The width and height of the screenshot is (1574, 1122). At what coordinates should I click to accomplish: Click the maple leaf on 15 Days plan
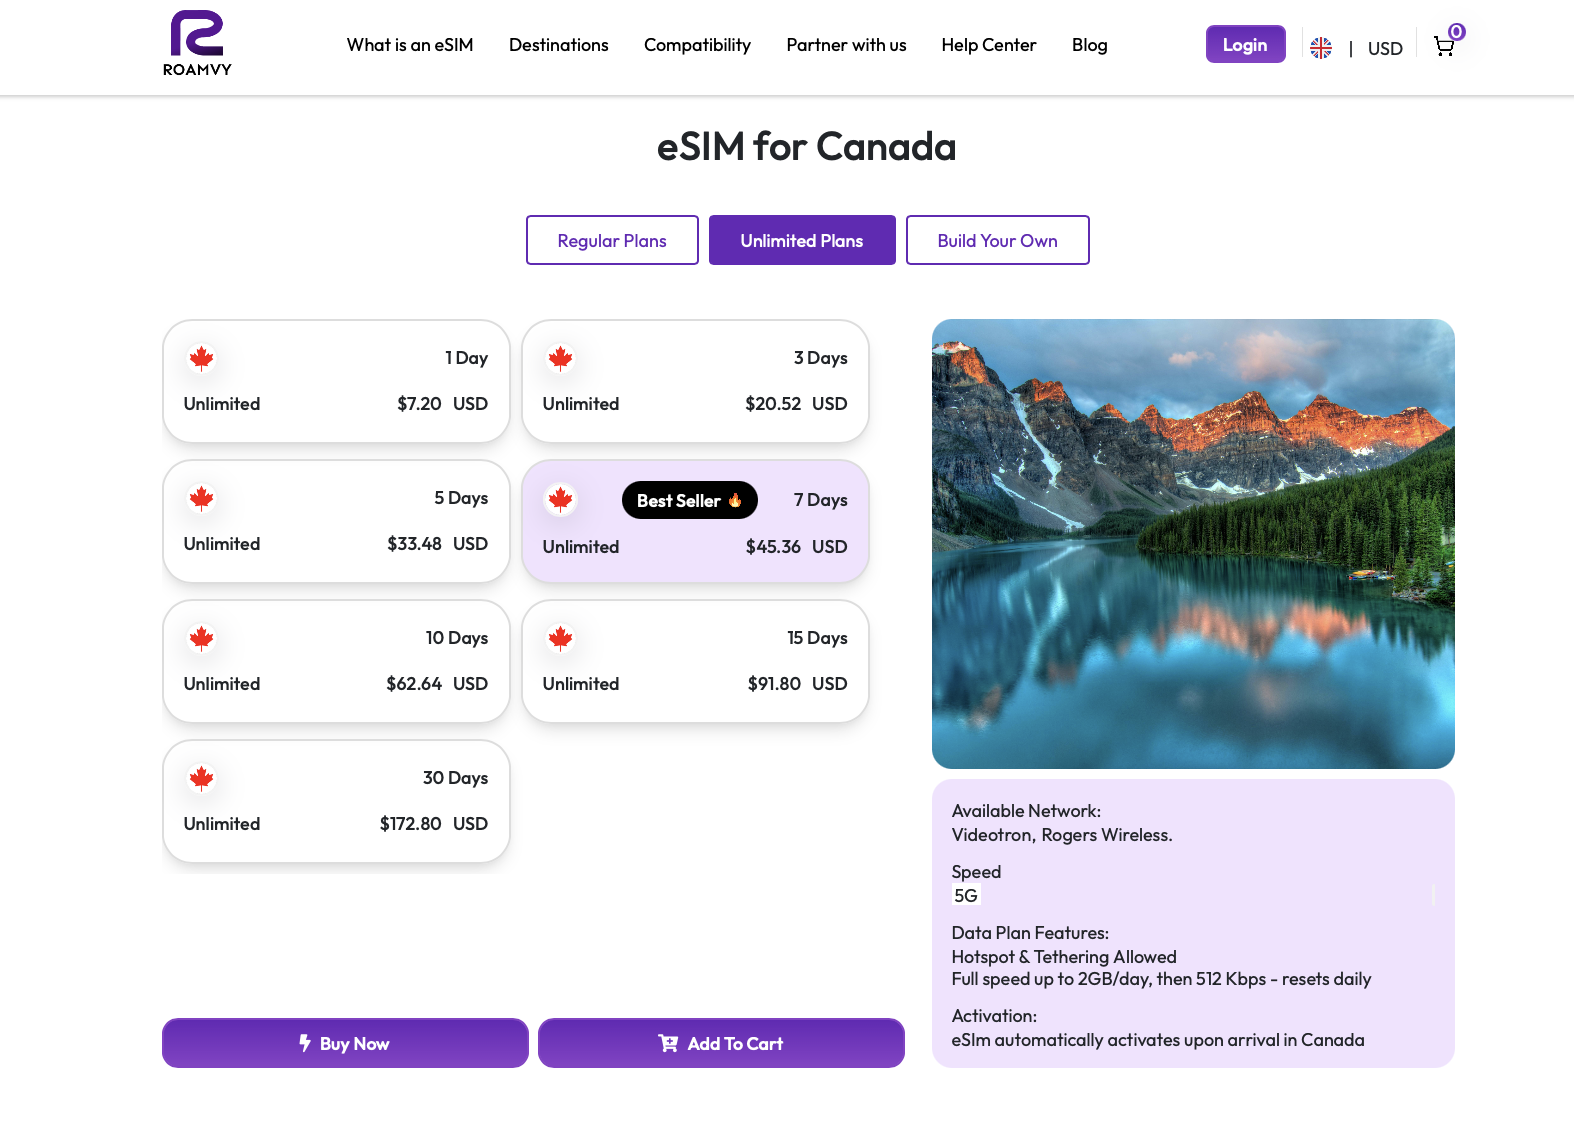[561, 638]
